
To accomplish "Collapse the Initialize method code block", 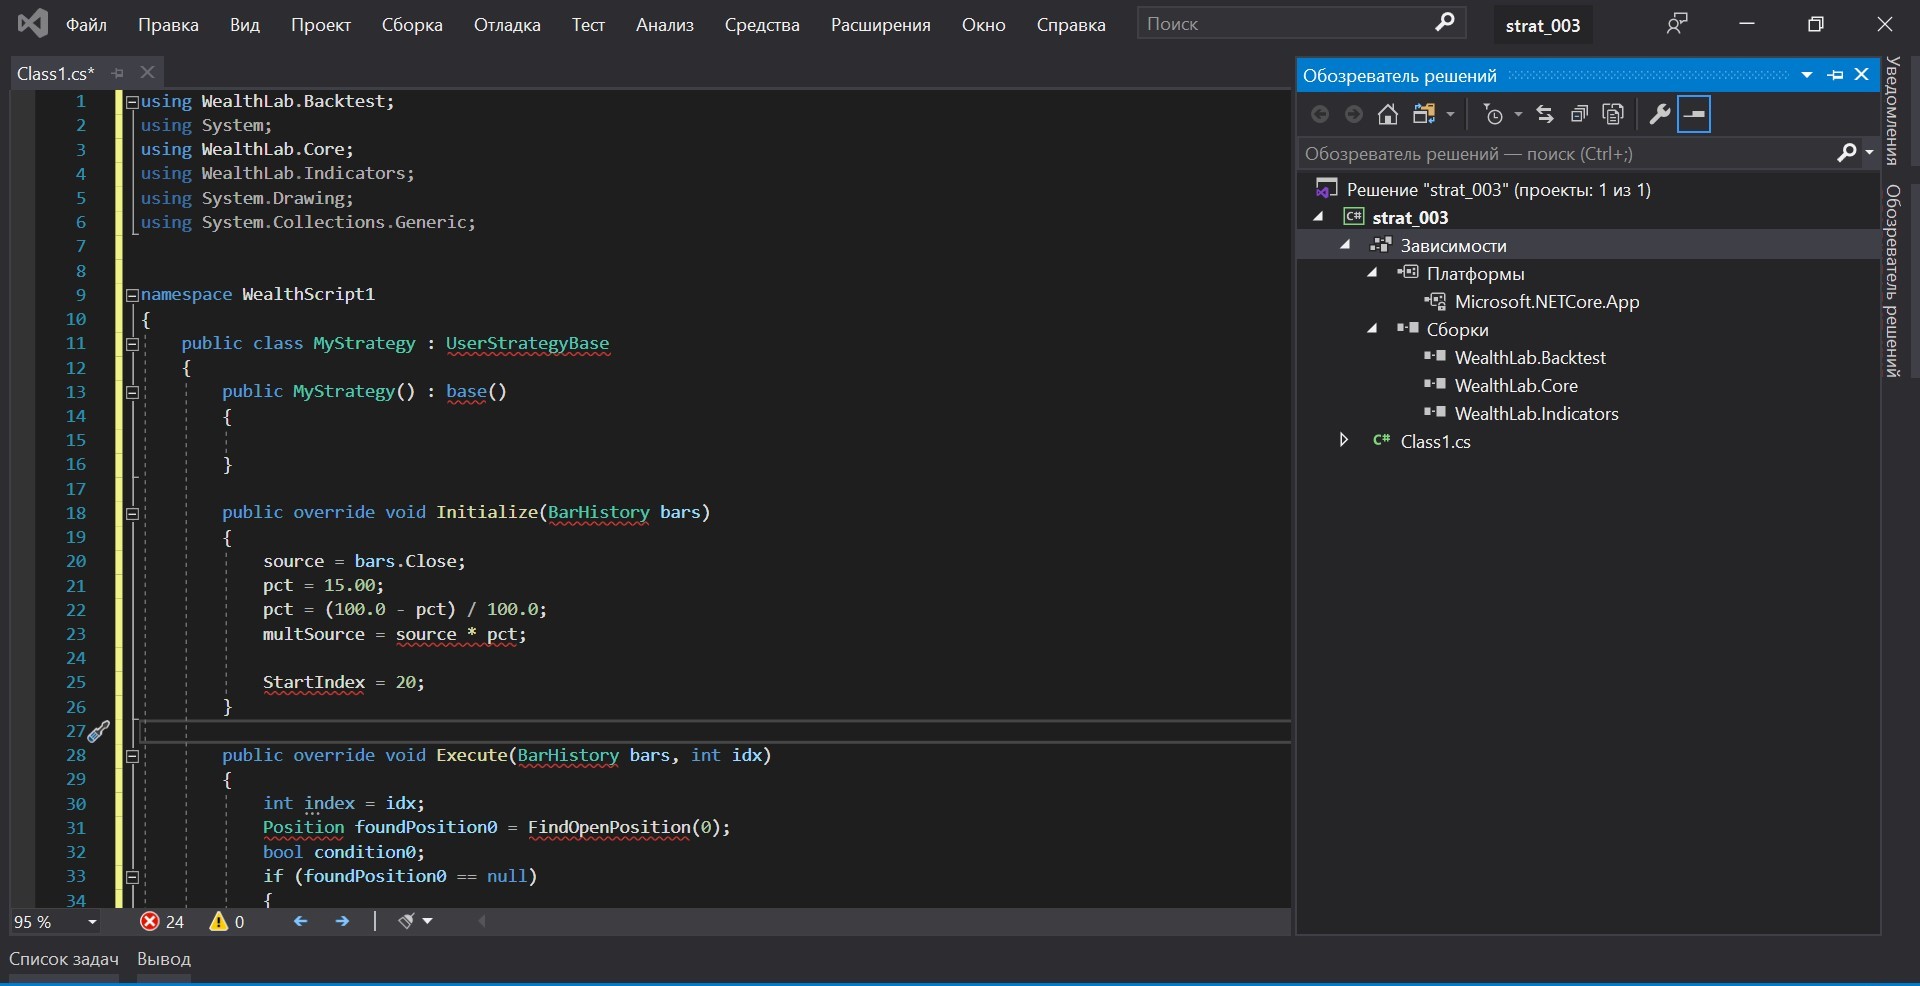I will (x=132, y=513).
